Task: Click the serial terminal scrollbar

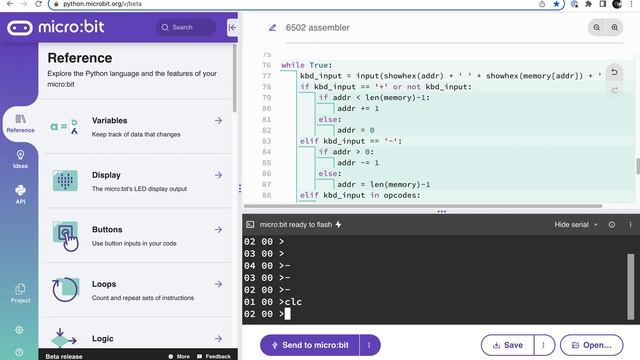Action: pyautogui.click(x=631, y=287)
